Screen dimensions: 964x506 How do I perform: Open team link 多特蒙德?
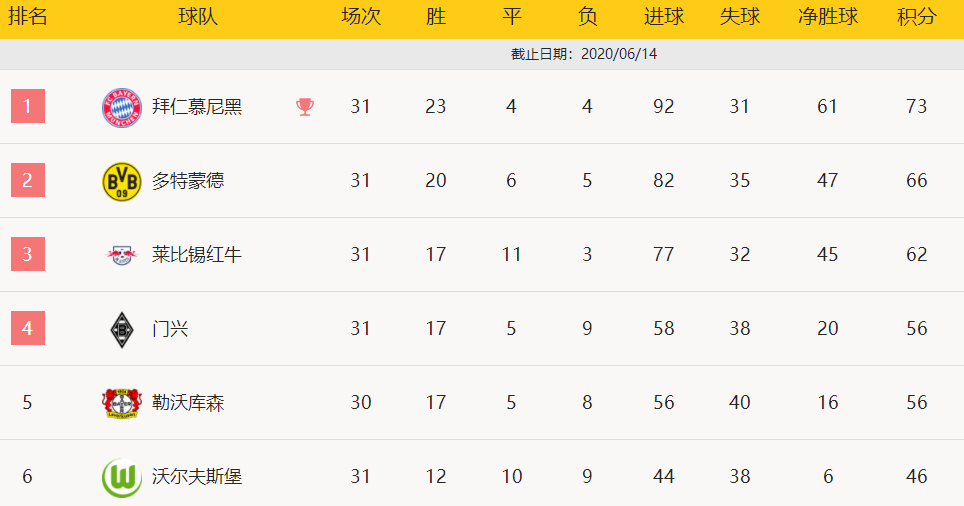click(x=188, y=181)
